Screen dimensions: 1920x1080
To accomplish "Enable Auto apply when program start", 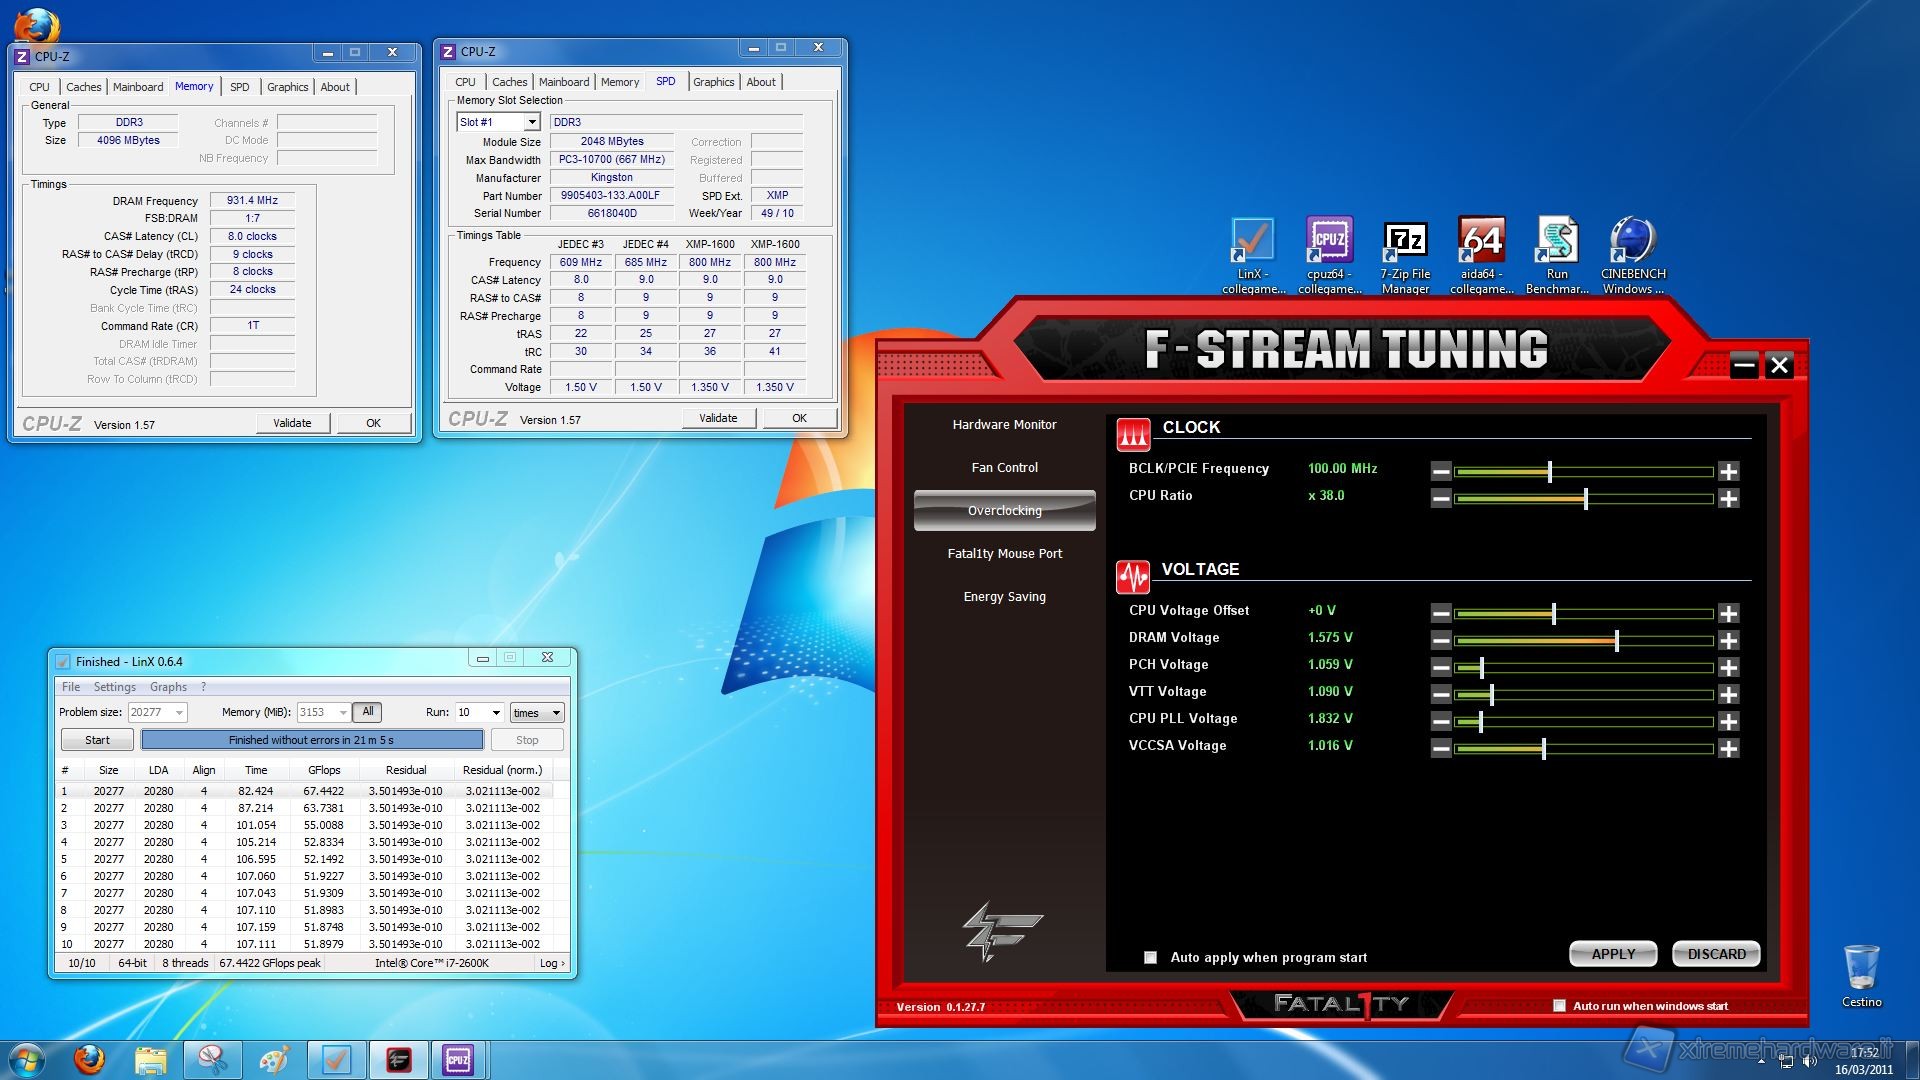I will (1150, 957).
